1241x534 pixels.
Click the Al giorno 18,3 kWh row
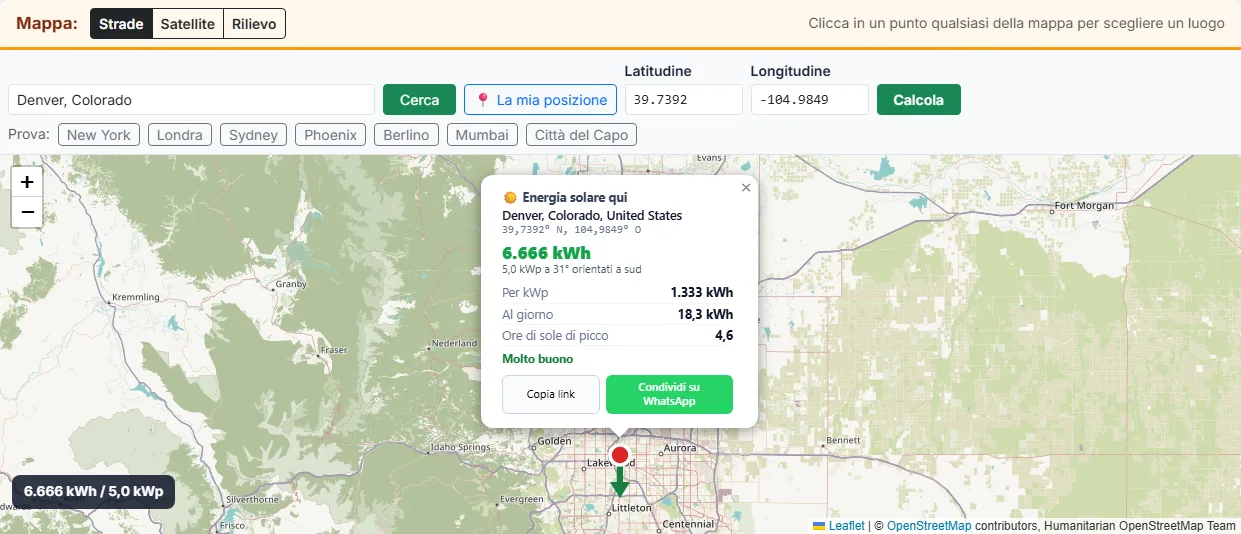(617, 314)
